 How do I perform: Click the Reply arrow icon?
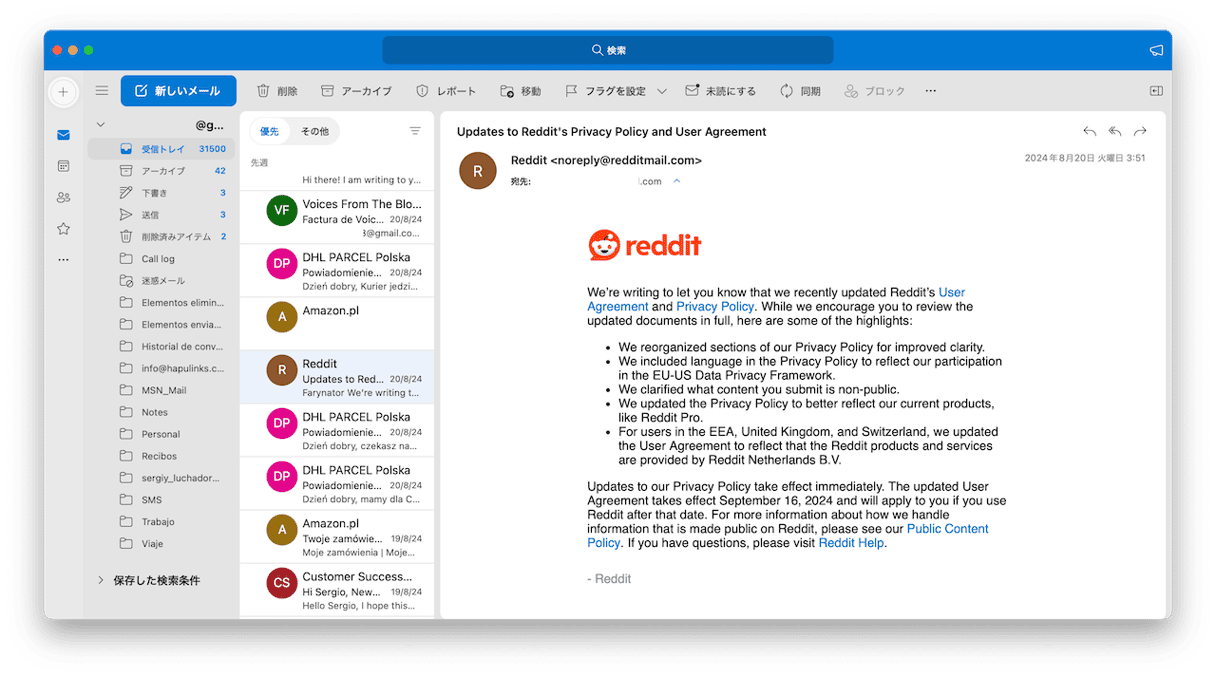[x=1090, y=132]
